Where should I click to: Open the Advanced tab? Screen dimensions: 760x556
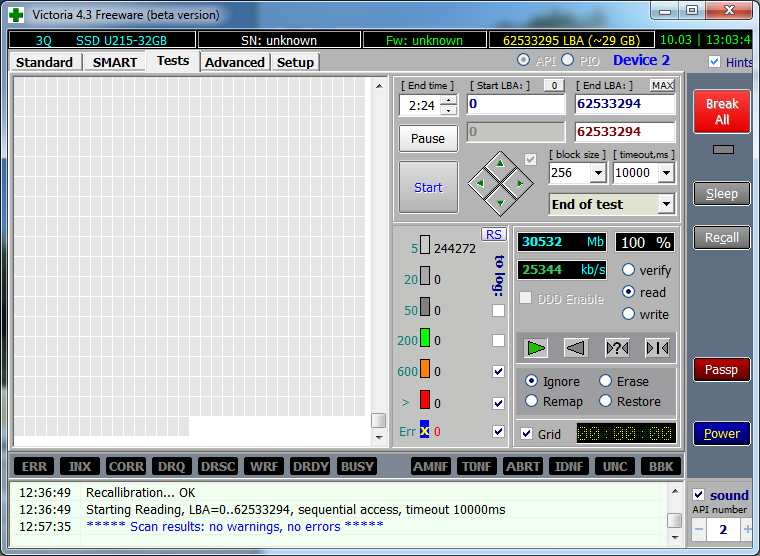(235, 63)
